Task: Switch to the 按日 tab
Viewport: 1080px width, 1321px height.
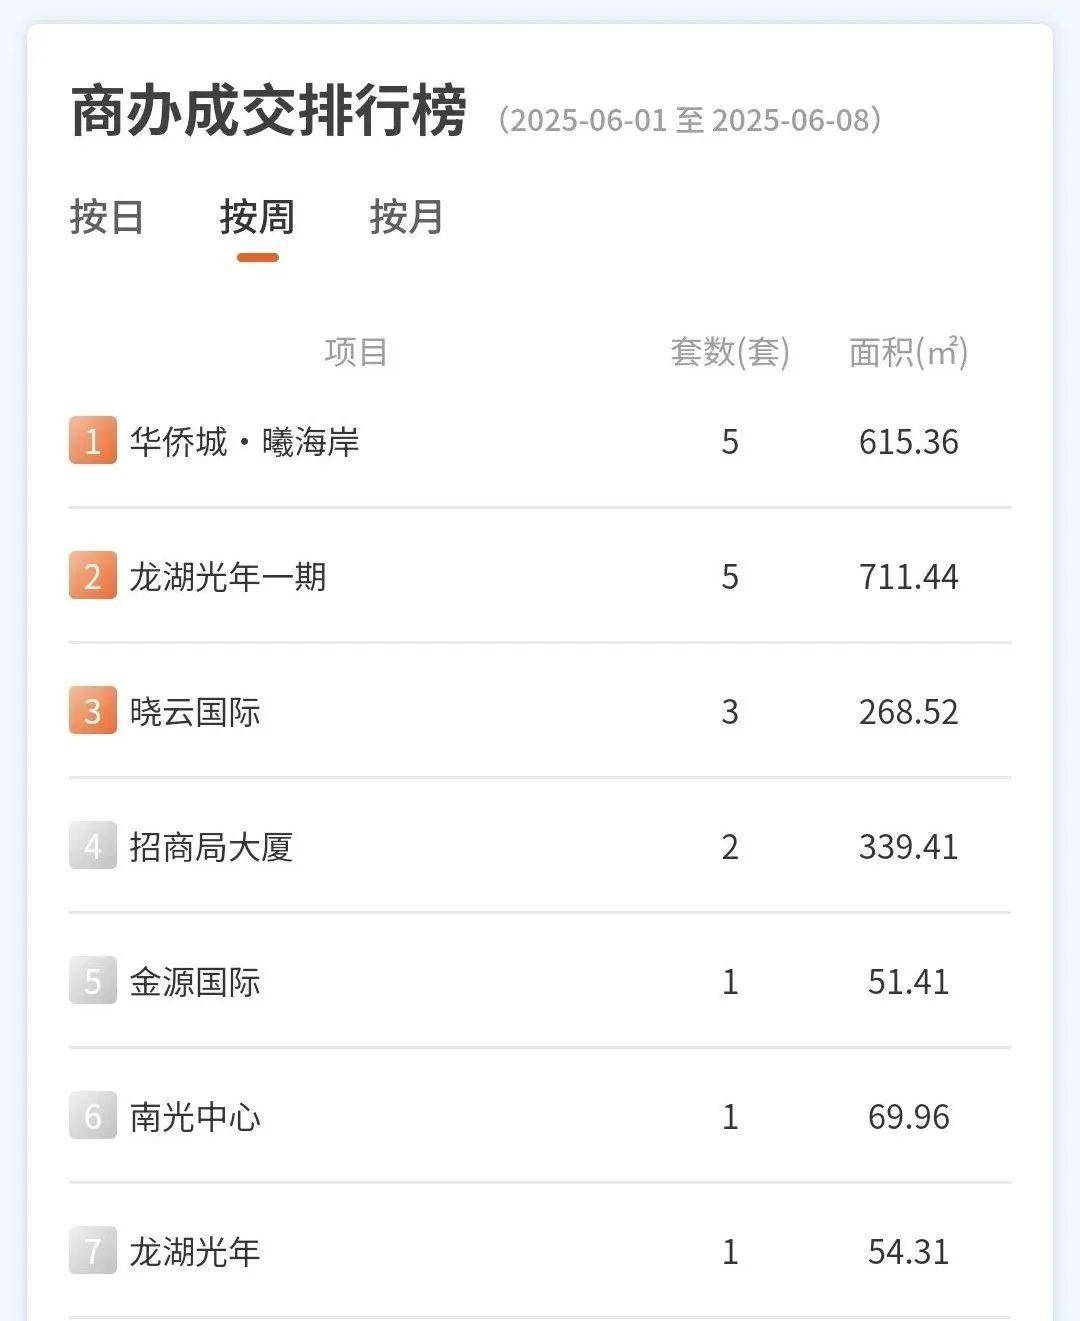Action: (x=107, y=217)
